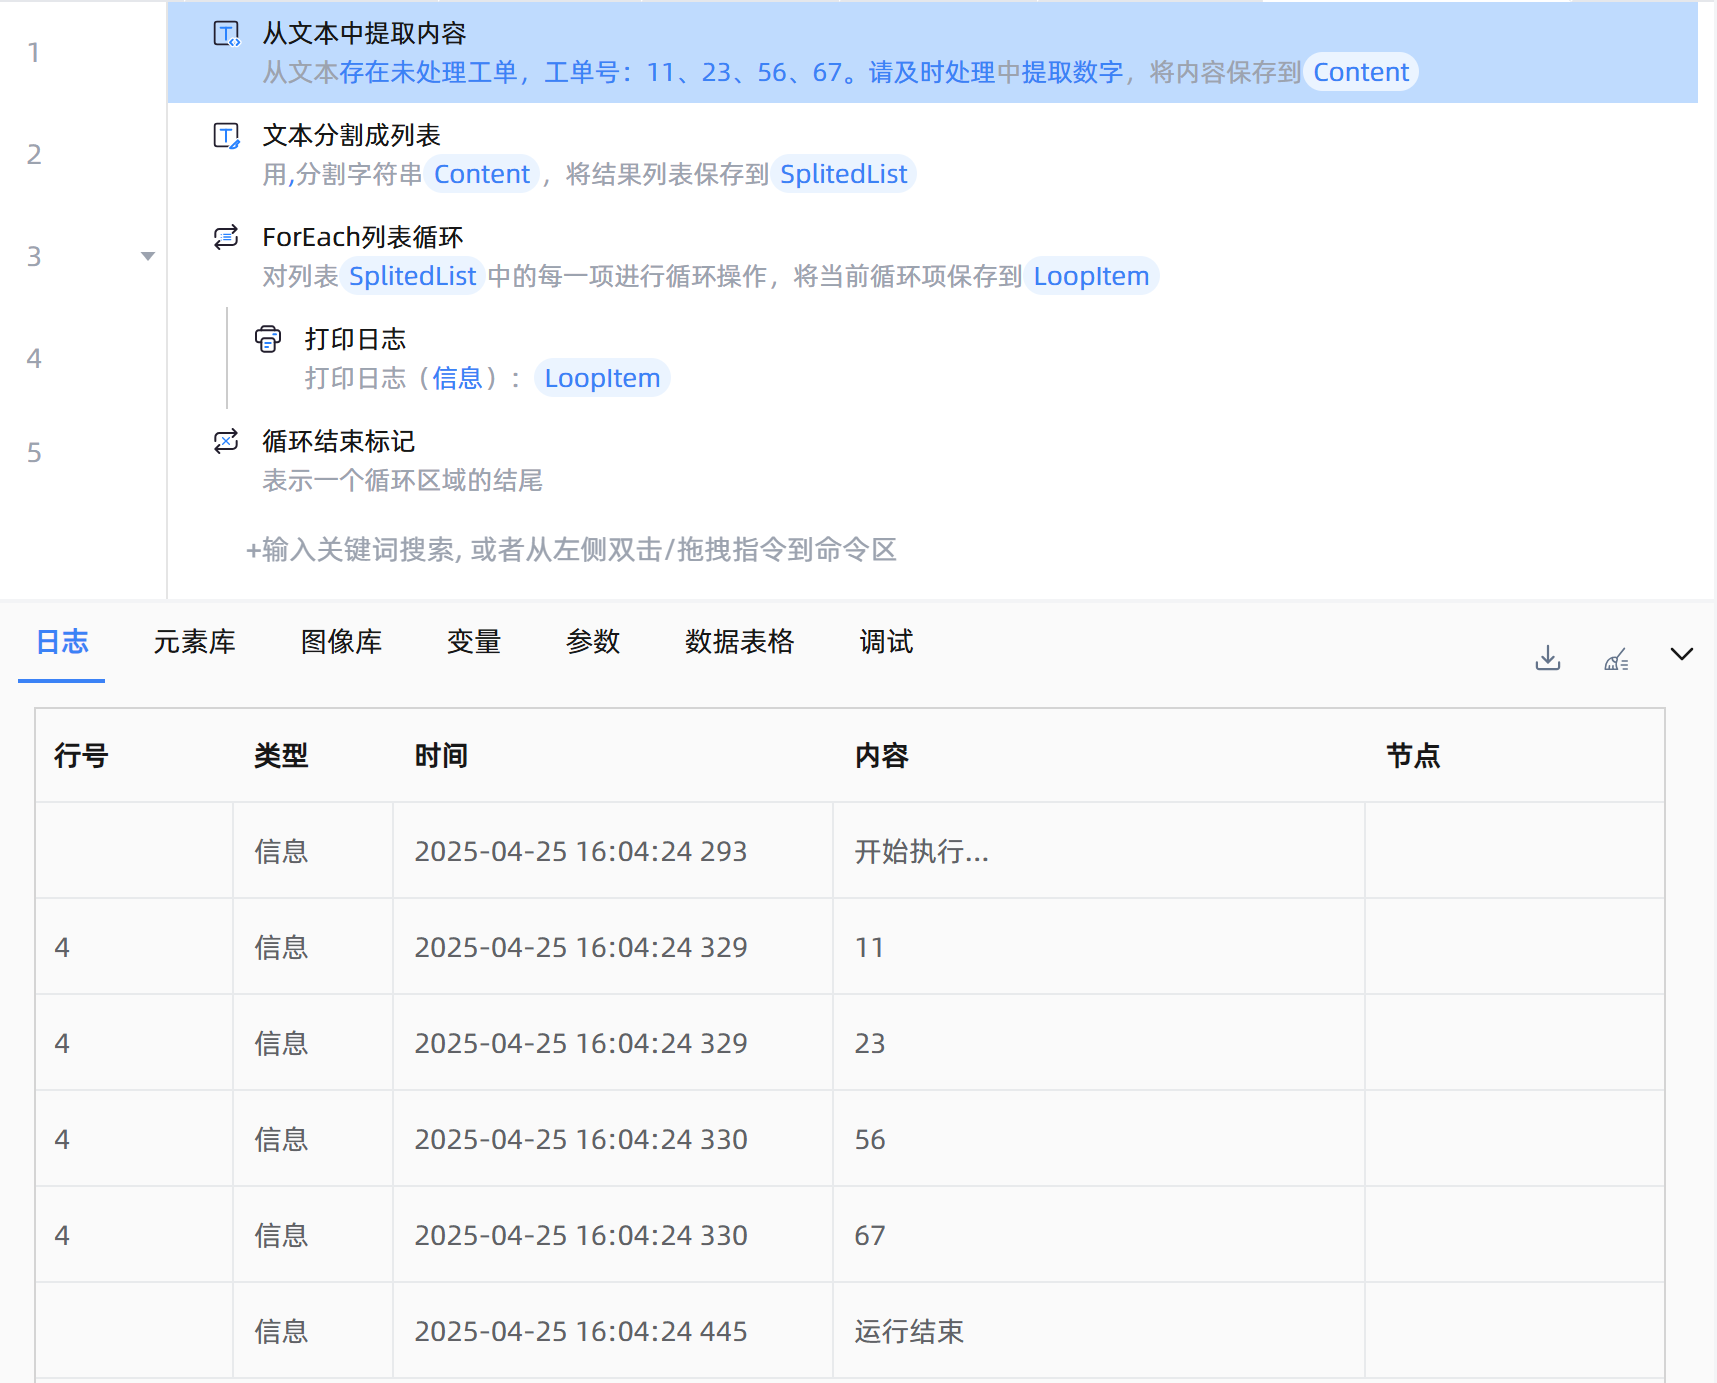Clear logs with the broom icon
Screen dimensions: 1717x1383
click(x=1616, y=659)
